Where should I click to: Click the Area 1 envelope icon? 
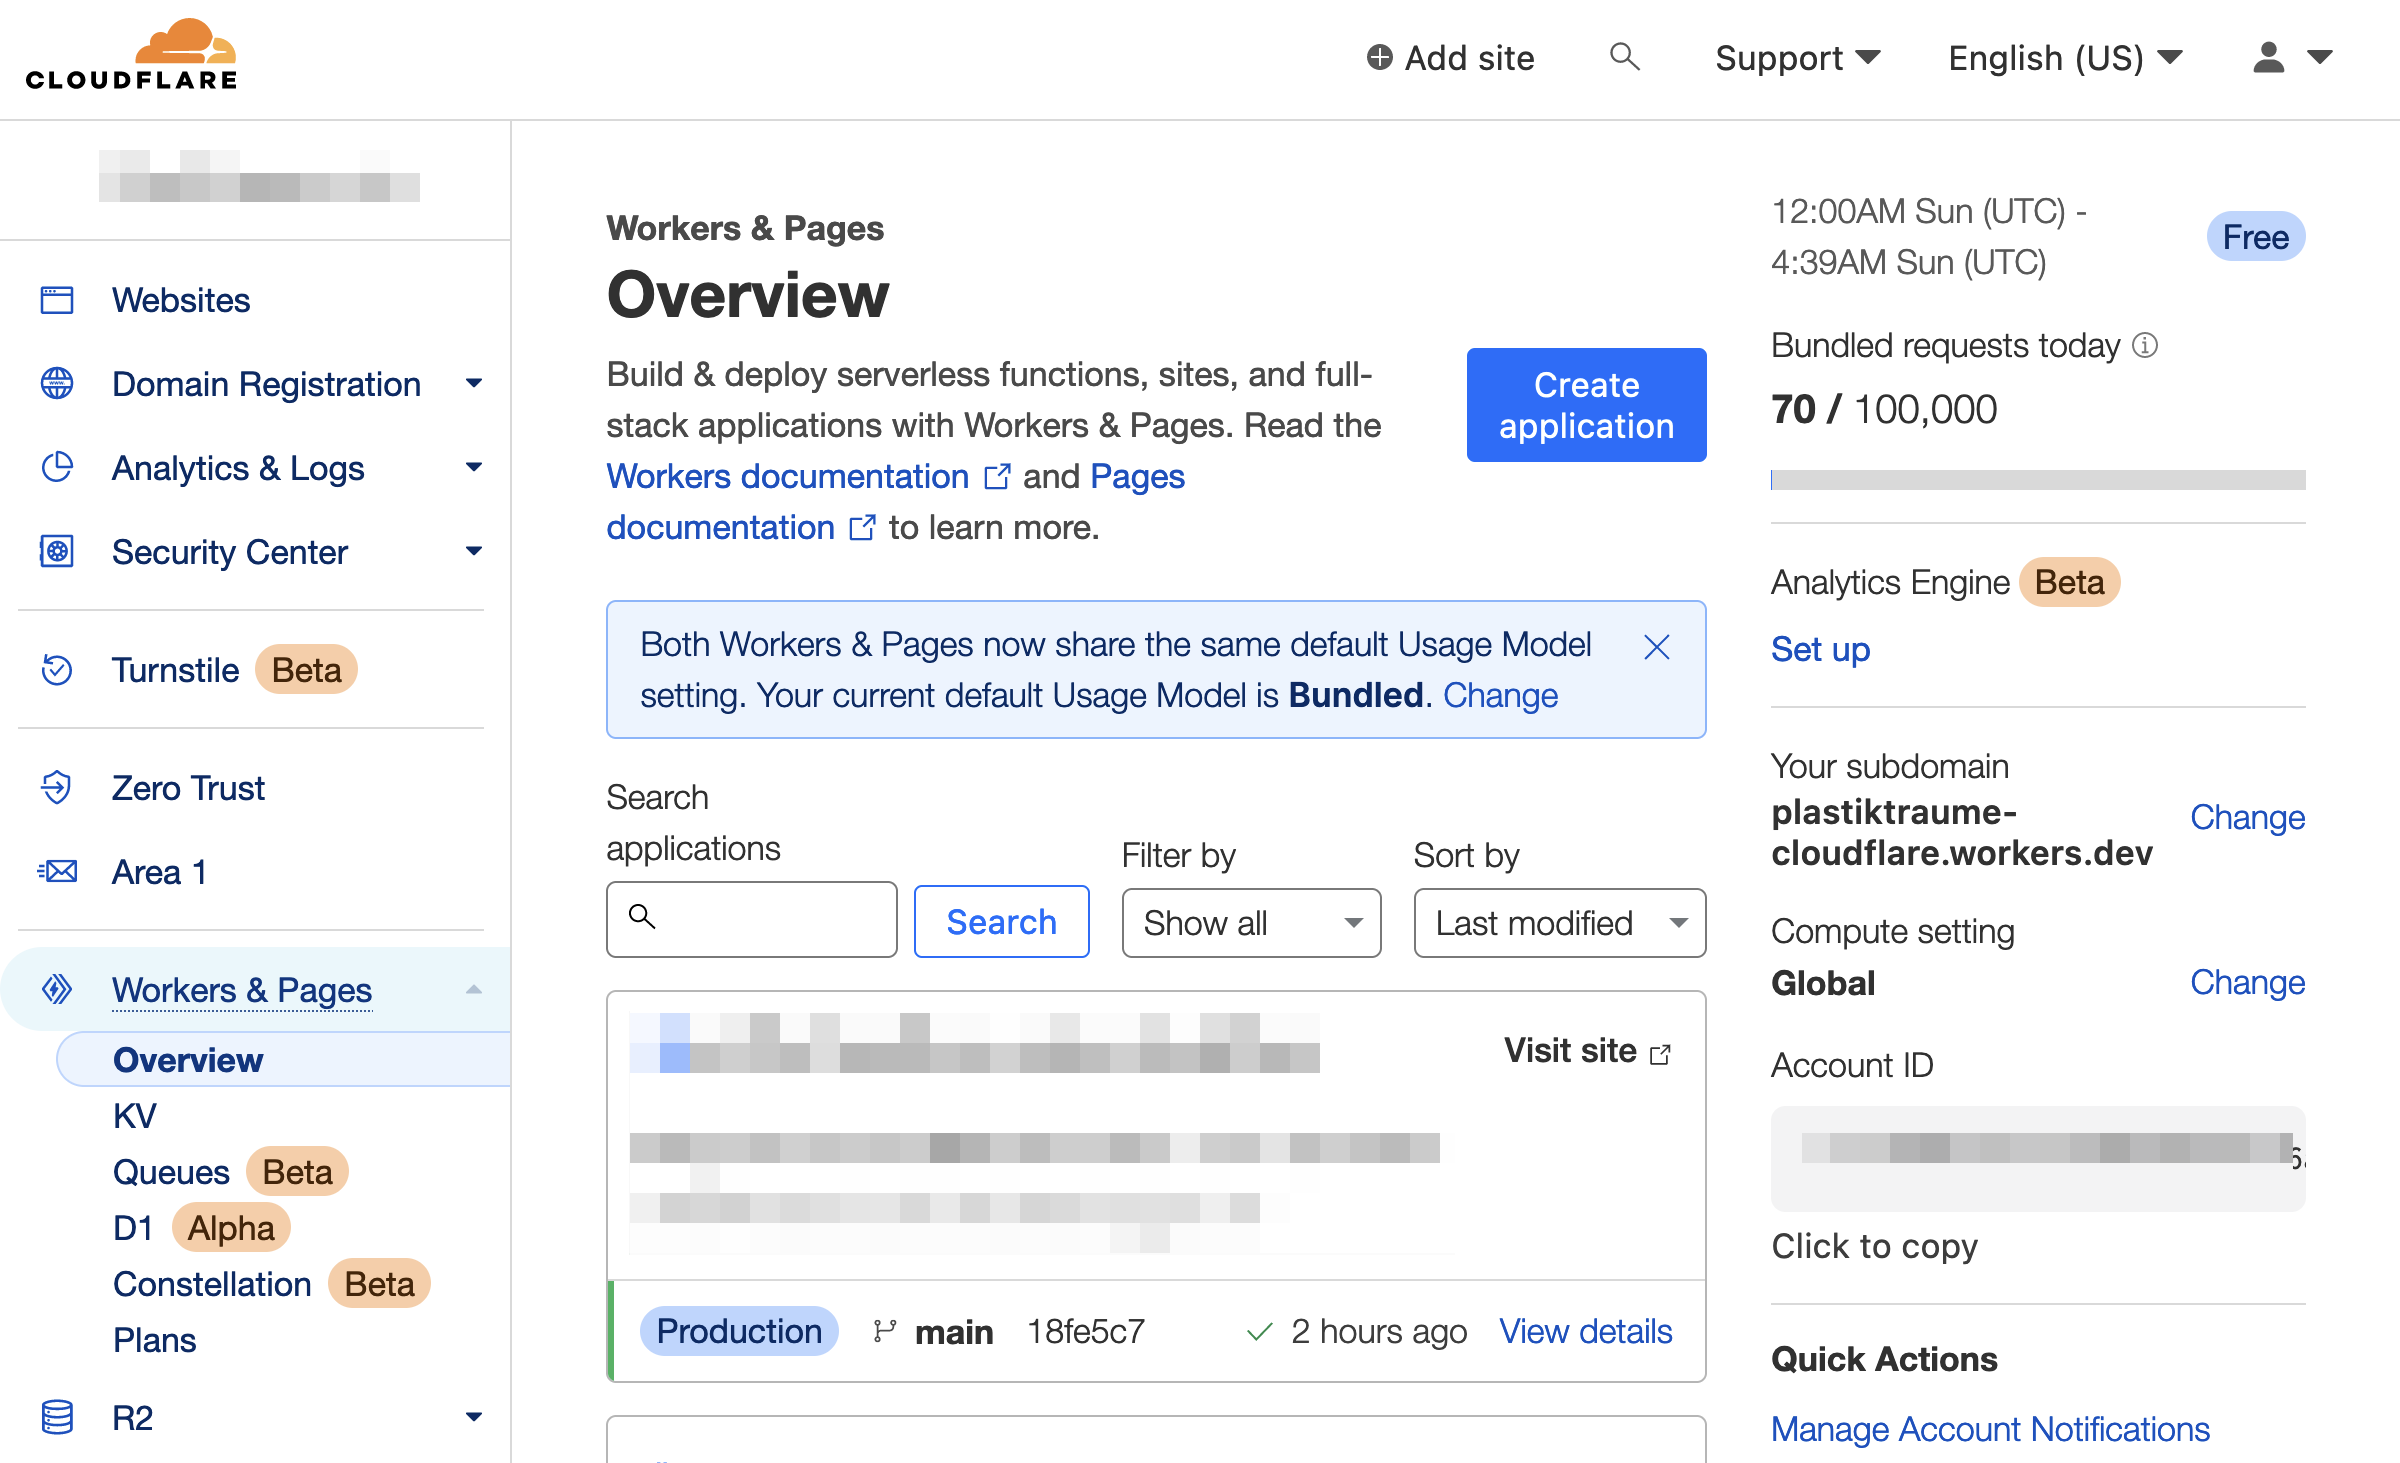click(x=57, y=871)
